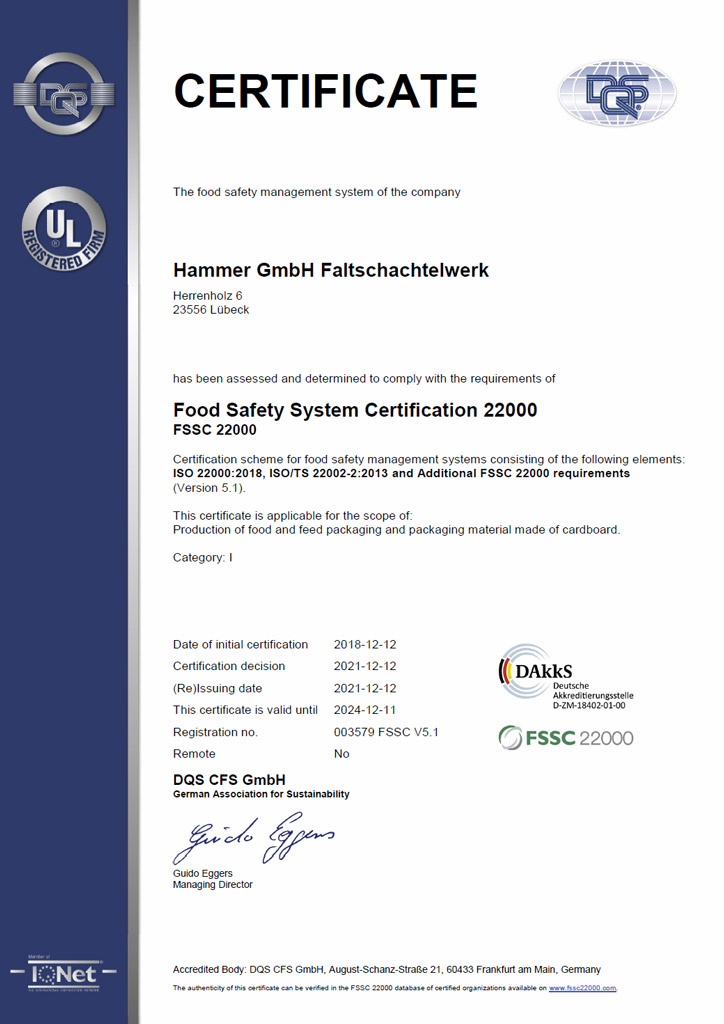Click initial certification date 2018-12-12
The image size is (724, 1024).
point(365,645)
